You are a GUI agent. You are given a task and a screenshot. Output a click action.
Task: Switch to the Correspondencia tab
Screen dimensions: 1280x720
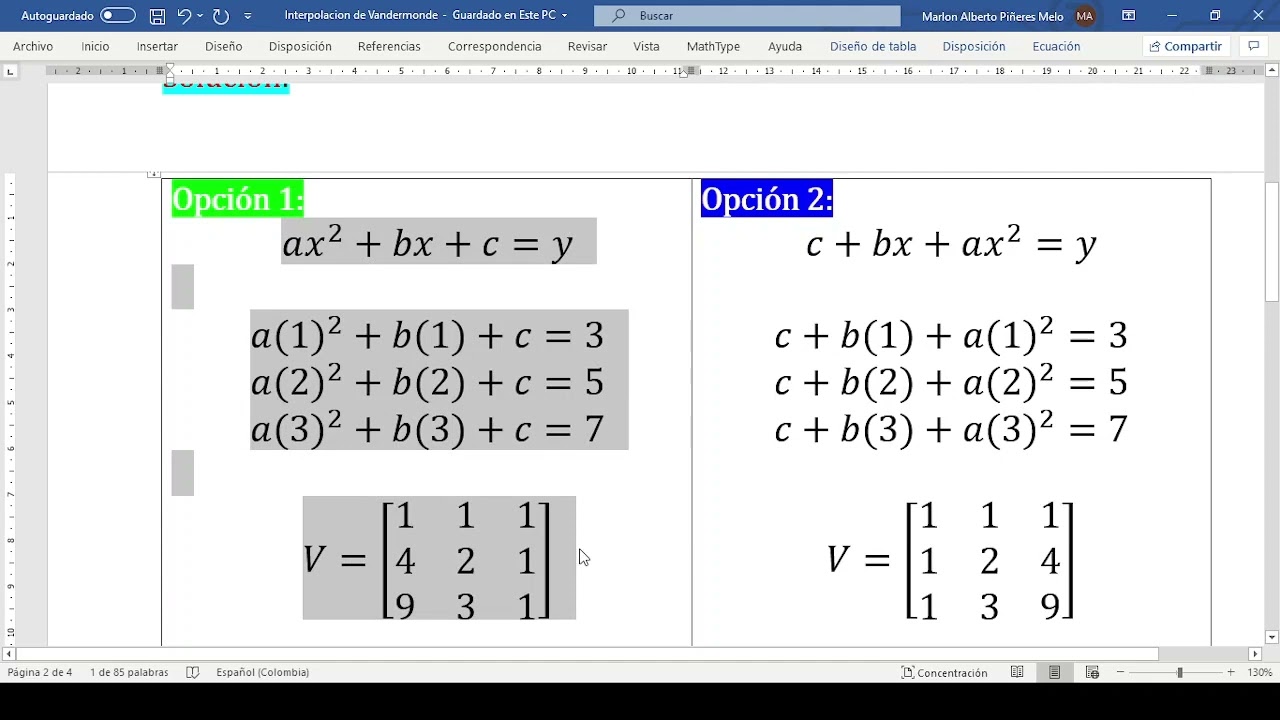point(494,46)
